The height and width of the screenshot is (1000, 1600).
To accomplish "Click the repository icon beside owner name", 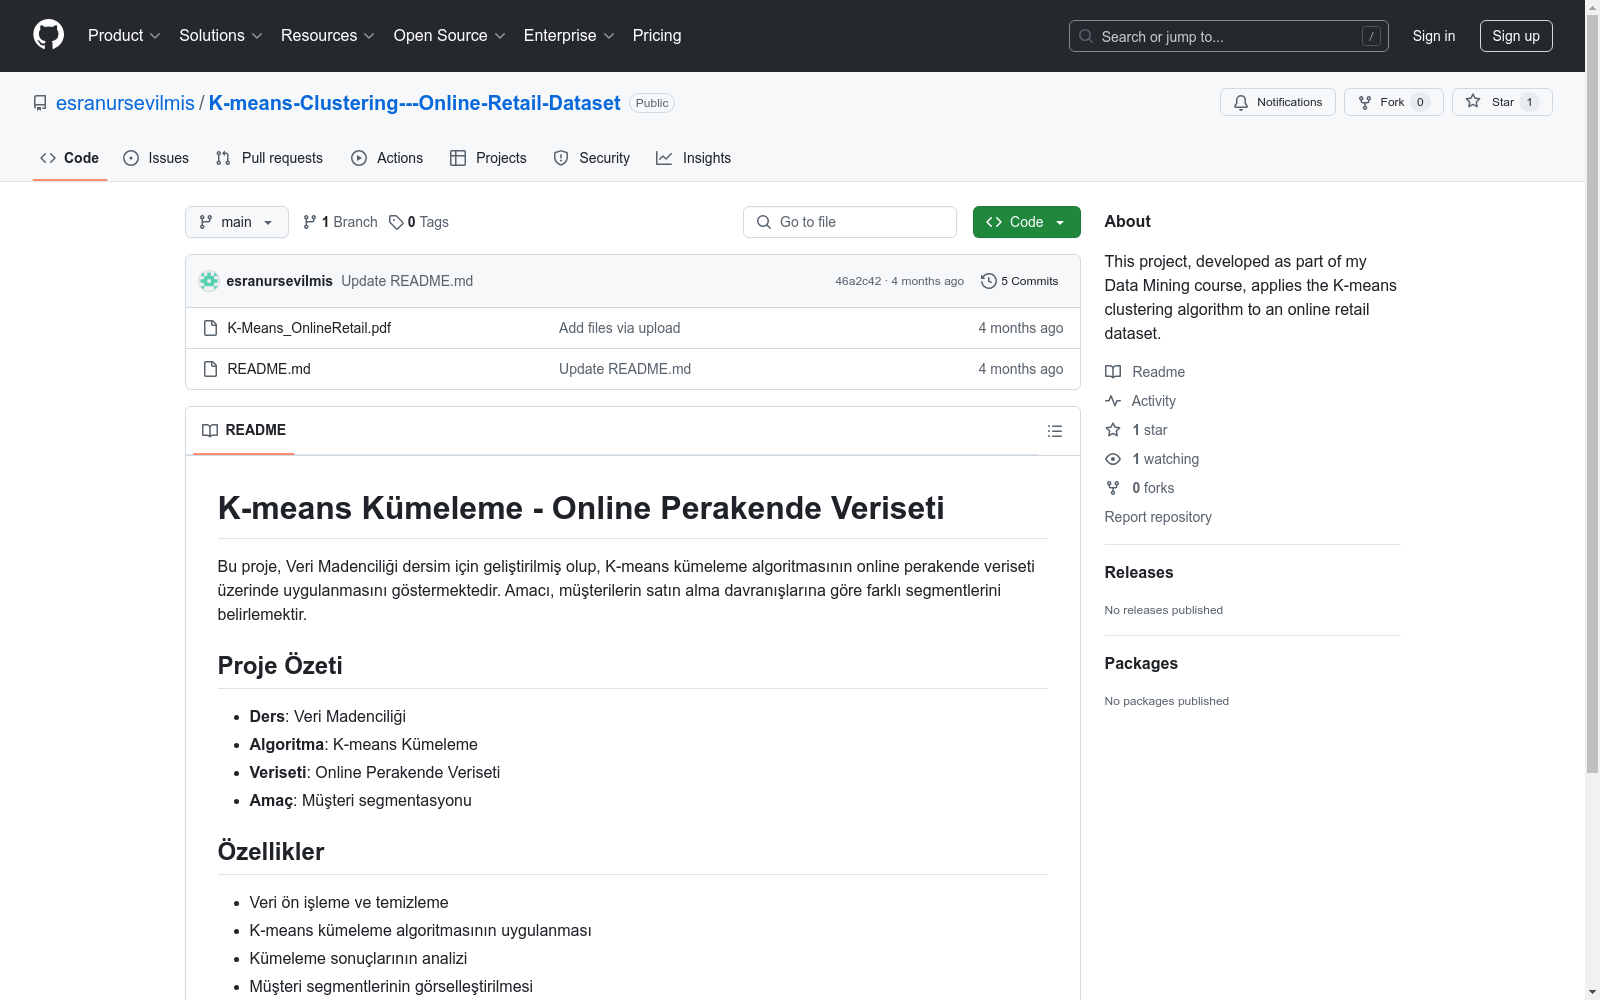I will (x=40, y=103).
